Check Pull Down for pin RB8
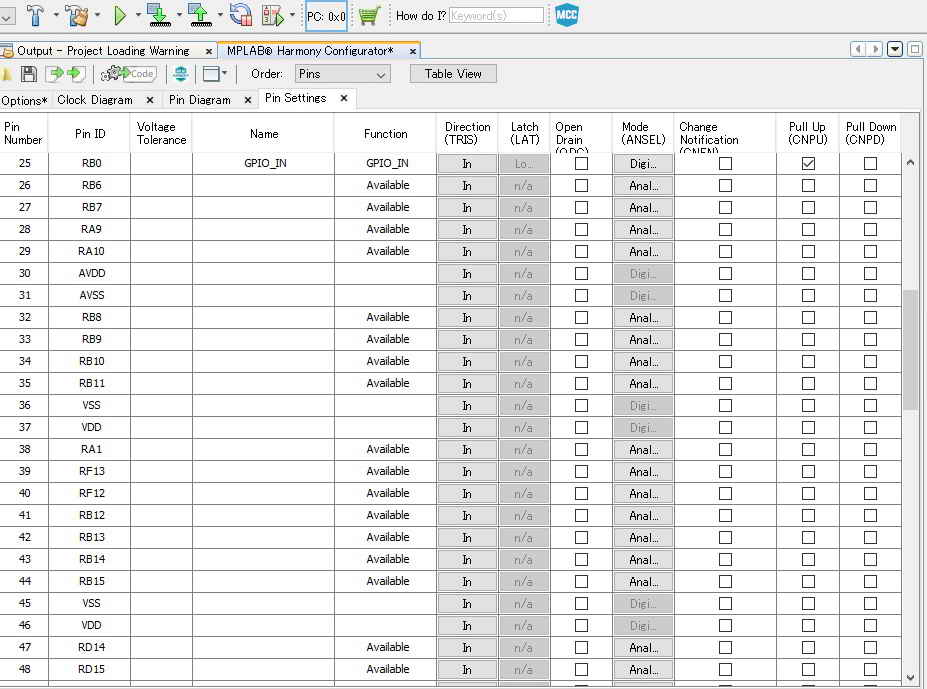 (870, 318)
